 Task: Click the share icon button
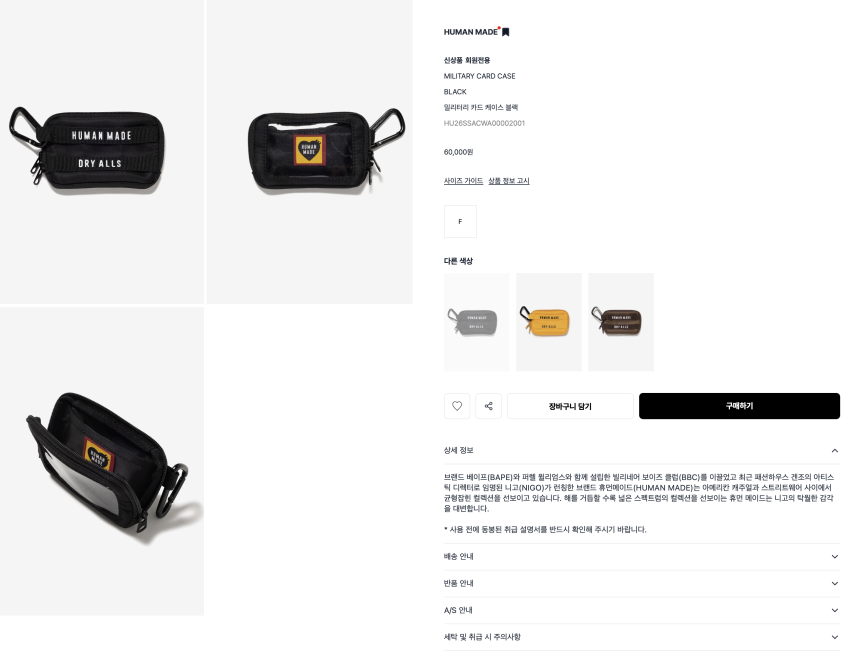click(488, 406)
